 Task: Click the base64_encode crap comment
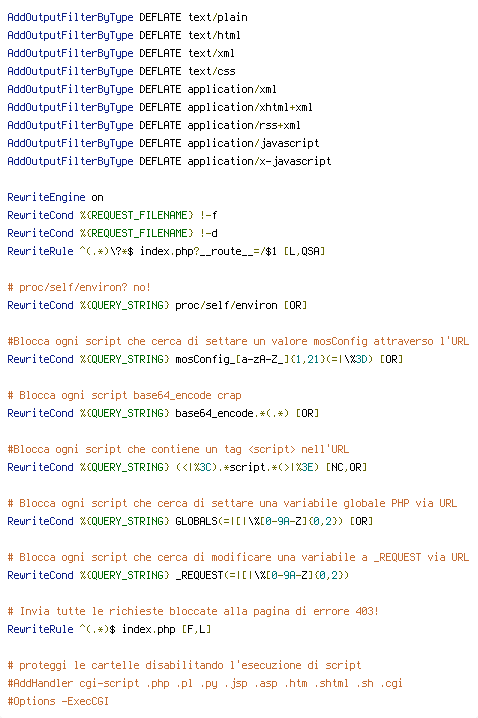124,396
